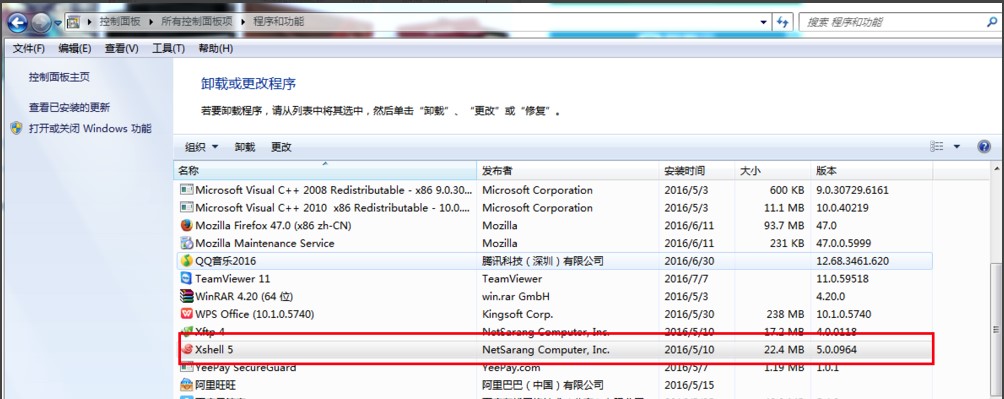Screen dimensions: 1004x399
Task: Open the view options dropdown arrow
Action: coord(957,147)
